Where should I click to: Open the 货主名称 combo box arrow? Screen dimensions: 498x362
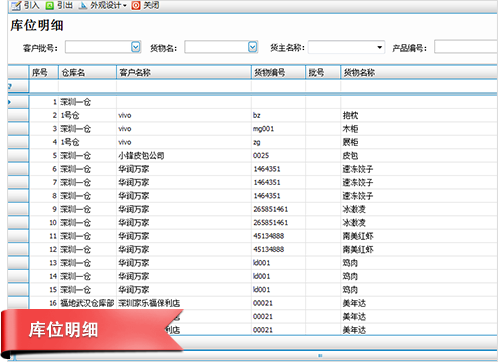click(379, 47)
